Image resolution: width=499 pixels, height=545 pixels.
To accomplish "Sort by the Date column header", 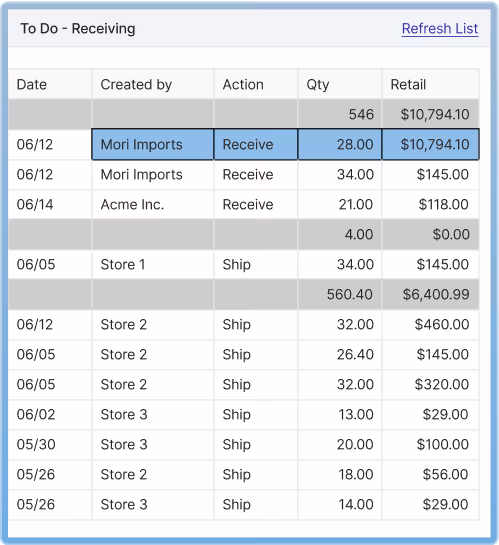I will 50,84.
